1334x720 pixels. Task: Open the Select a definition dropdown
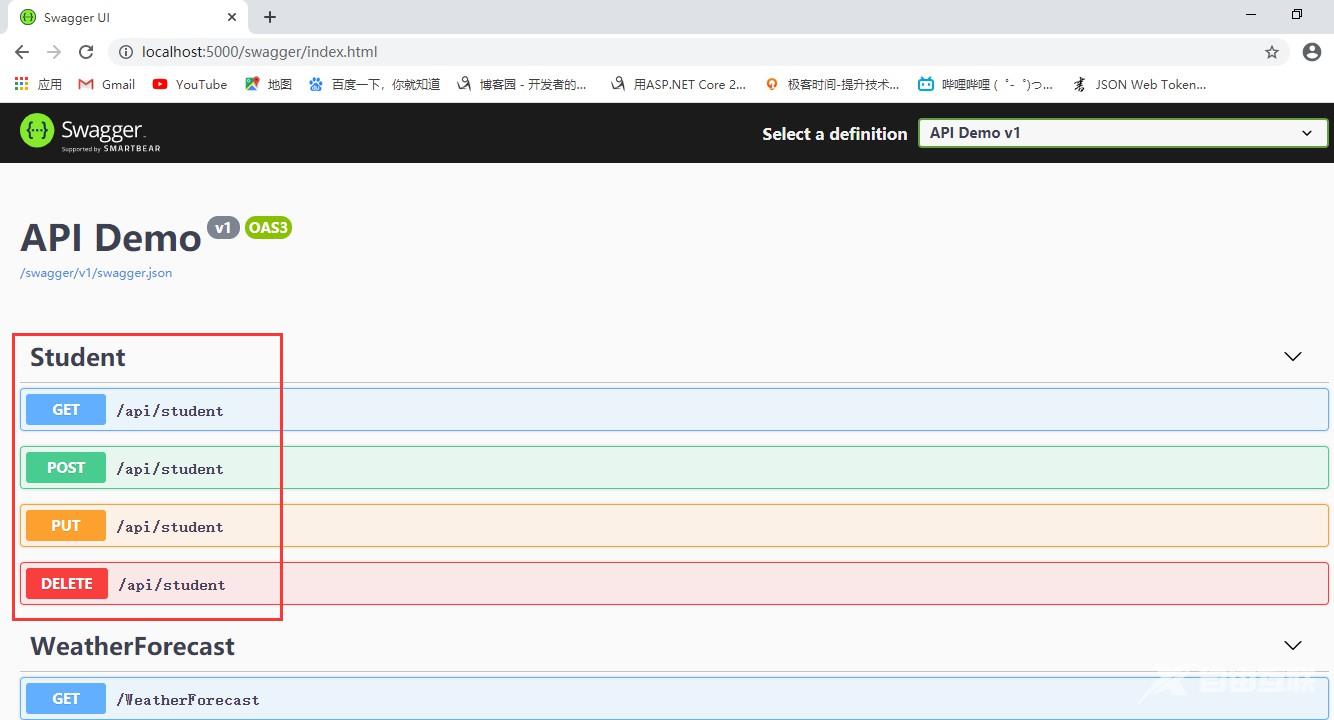(x=1122, y=133)
